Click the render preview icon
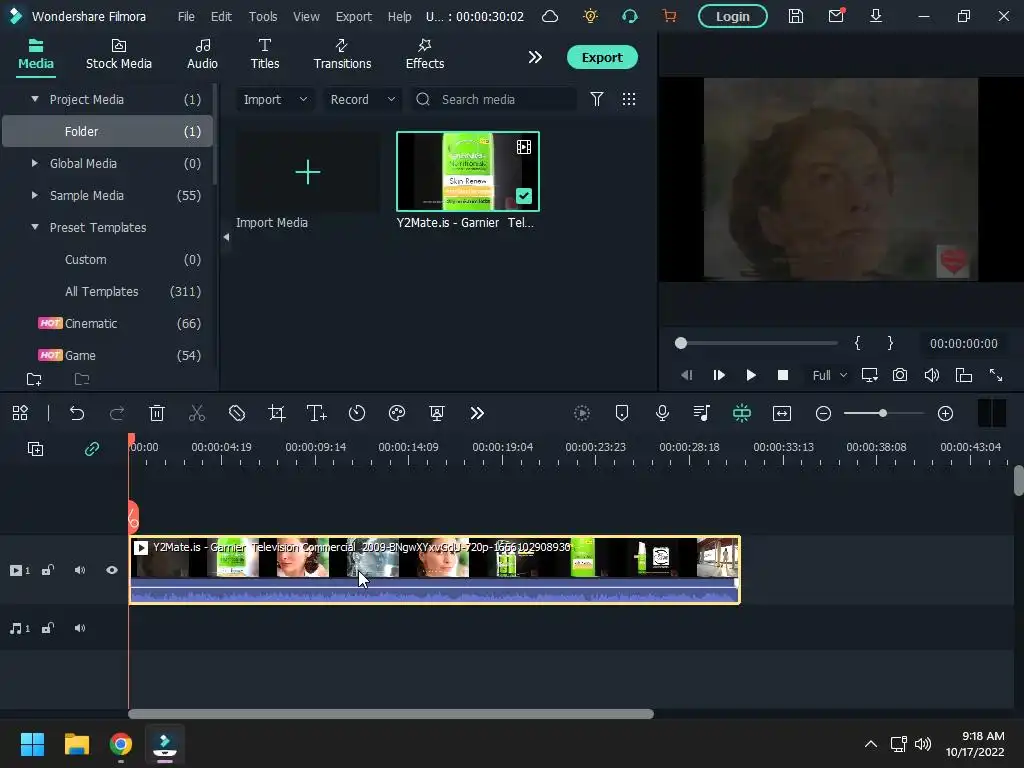Image resolution: width=1024 pixels, height=768 pixels. (x=581, y=413)
